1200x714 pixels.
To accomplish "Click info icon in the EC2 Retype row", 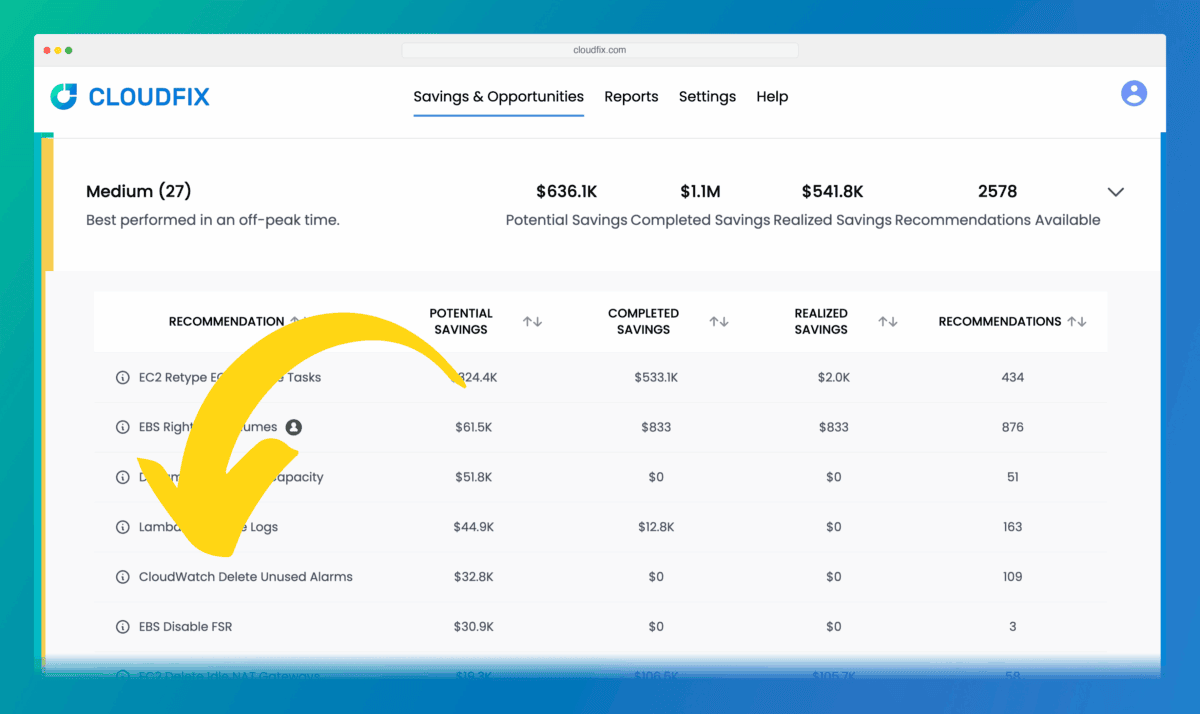I will coord(123,378).
